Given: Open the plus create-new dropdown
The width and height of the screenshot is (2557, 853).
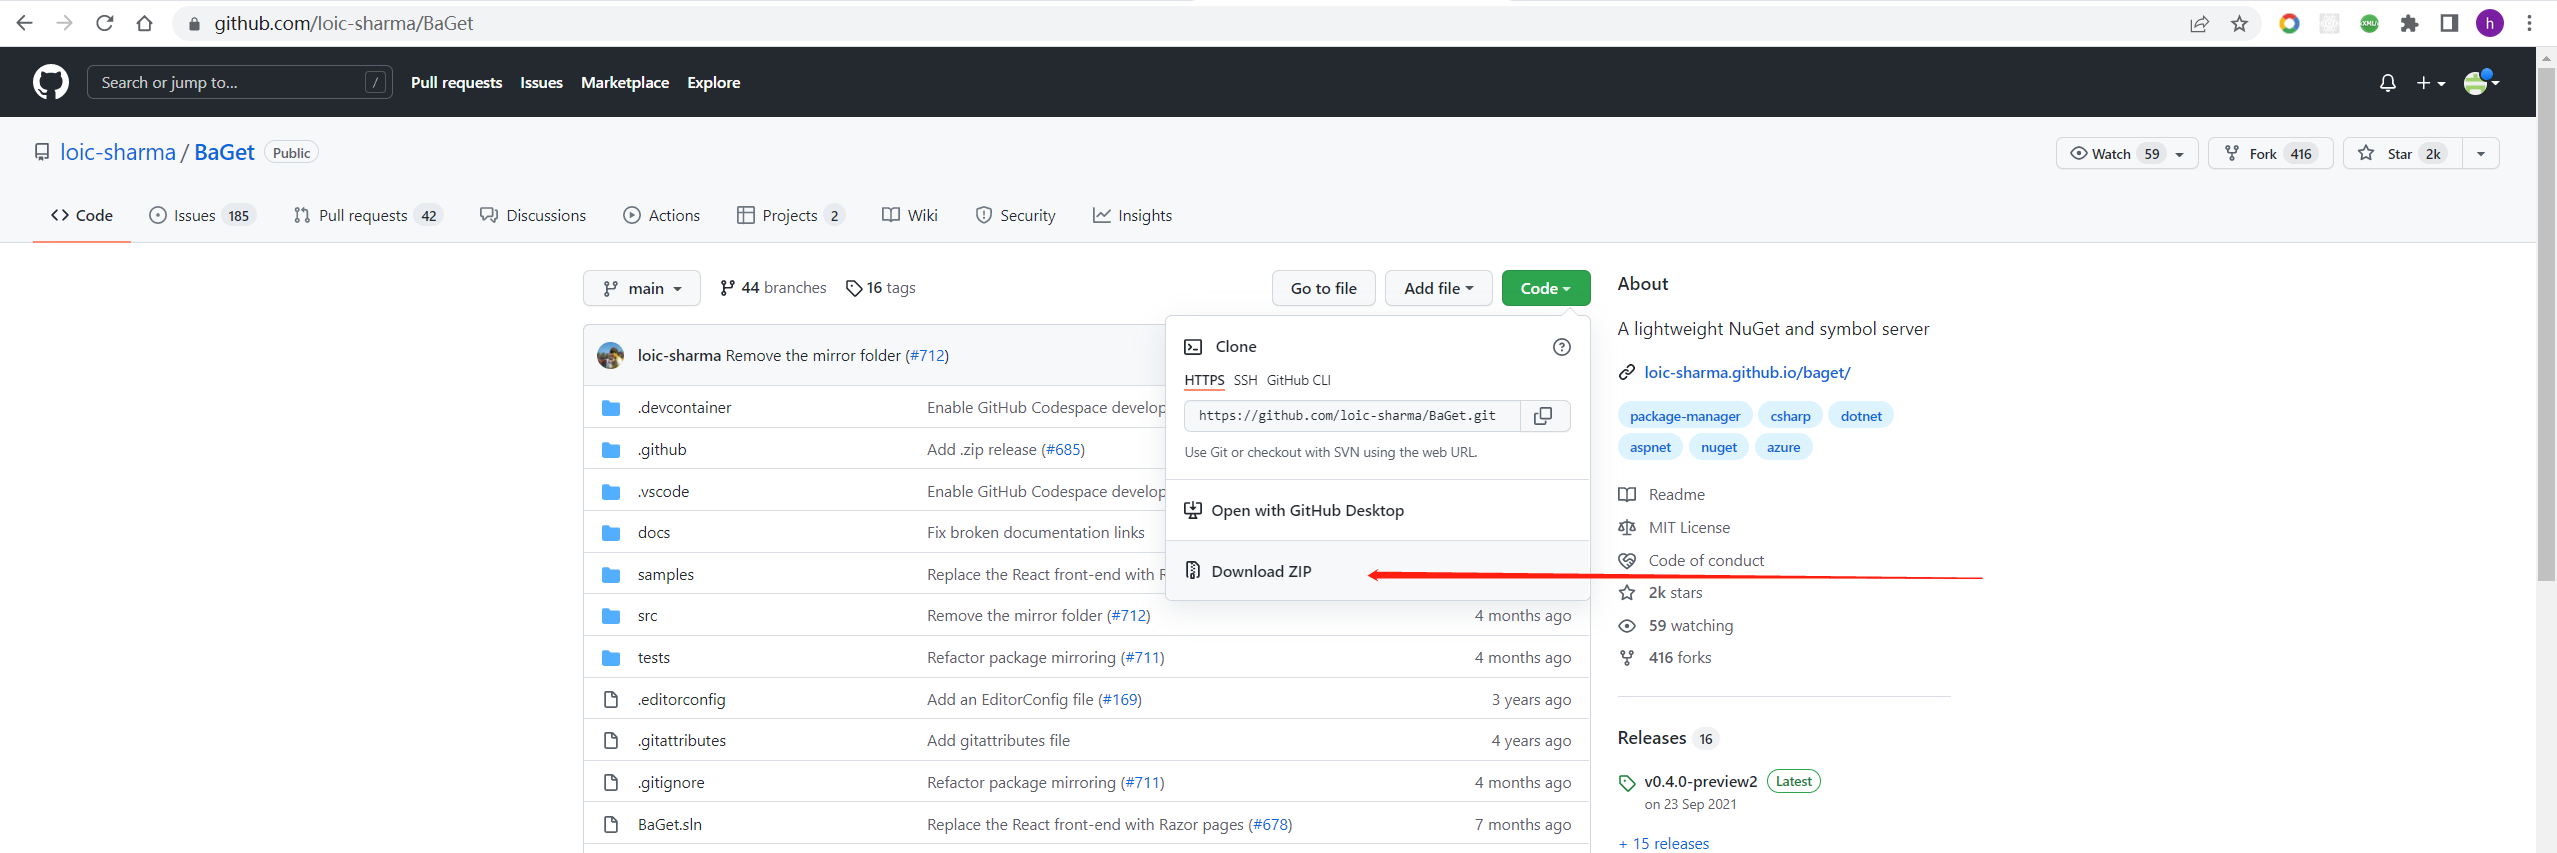Looking at the screenshot, I should click(2431, 83).
